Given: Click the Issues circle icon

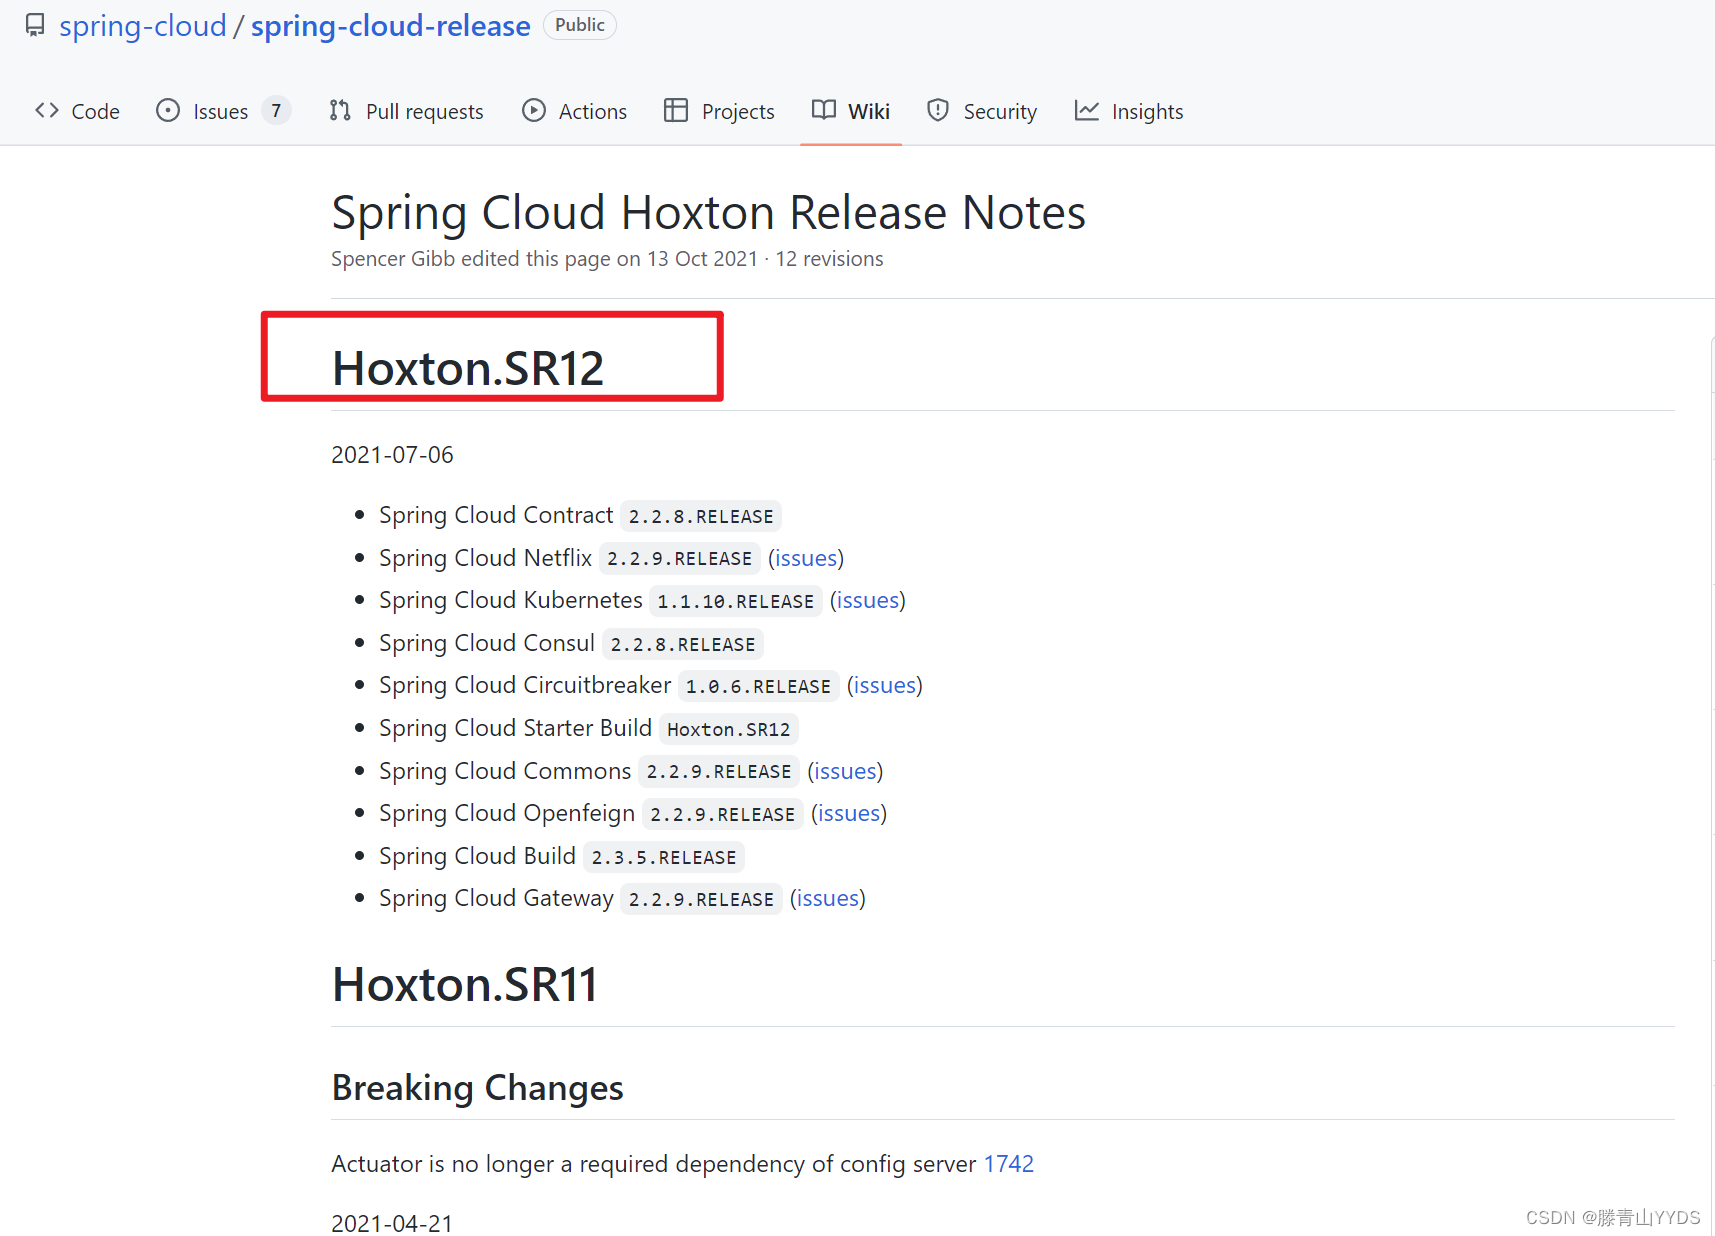Looking at the screenshot, I should pyautogui.click(x=168, y=111).
